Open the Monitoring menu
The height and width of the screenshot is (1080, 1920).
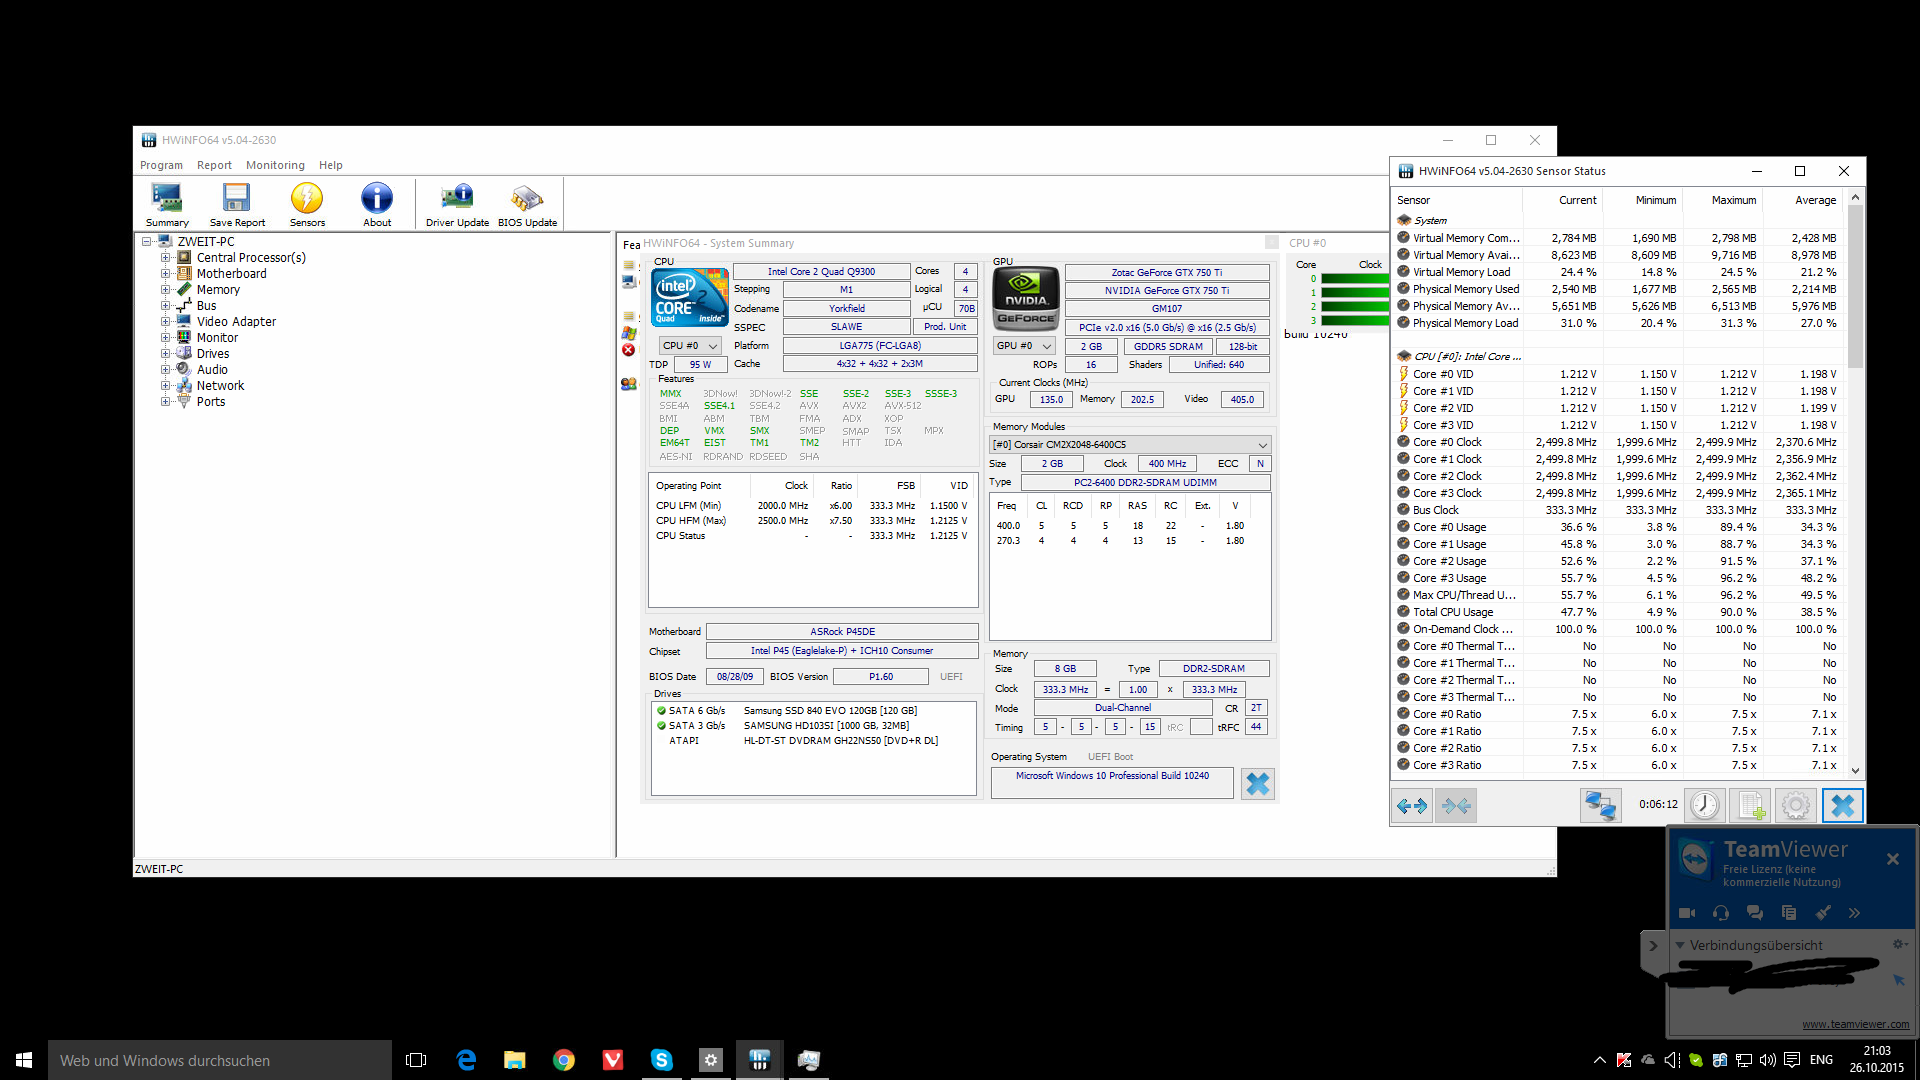(275, 166)
